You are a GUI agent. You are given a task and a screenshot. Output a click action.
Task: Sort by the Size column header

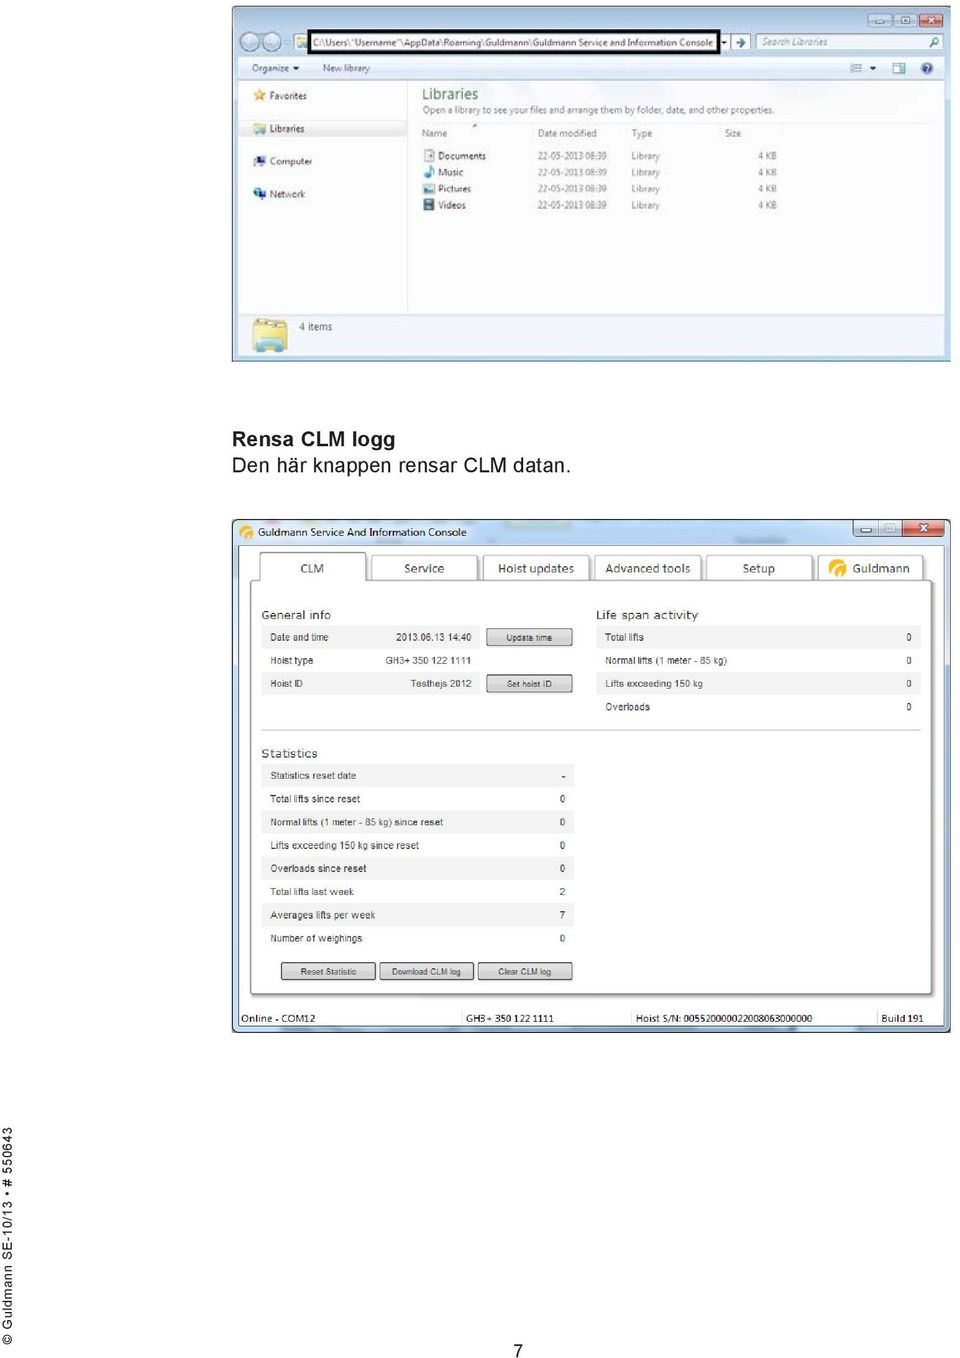coord(733,133)
